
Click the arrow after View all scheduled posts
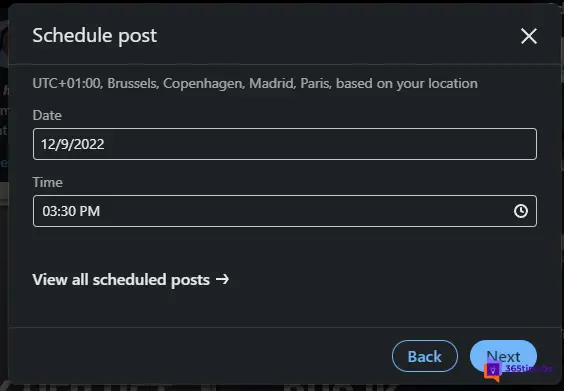222,279
